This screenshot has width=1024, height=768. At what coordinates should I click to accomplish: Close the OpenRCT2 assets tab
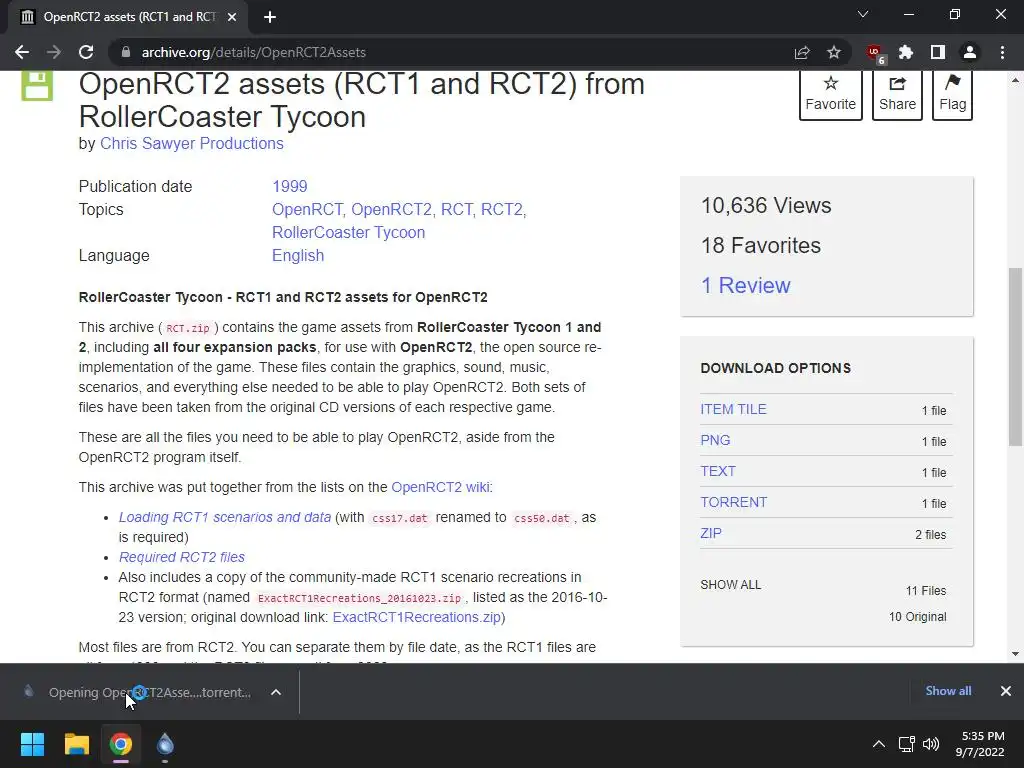[232, 17]
